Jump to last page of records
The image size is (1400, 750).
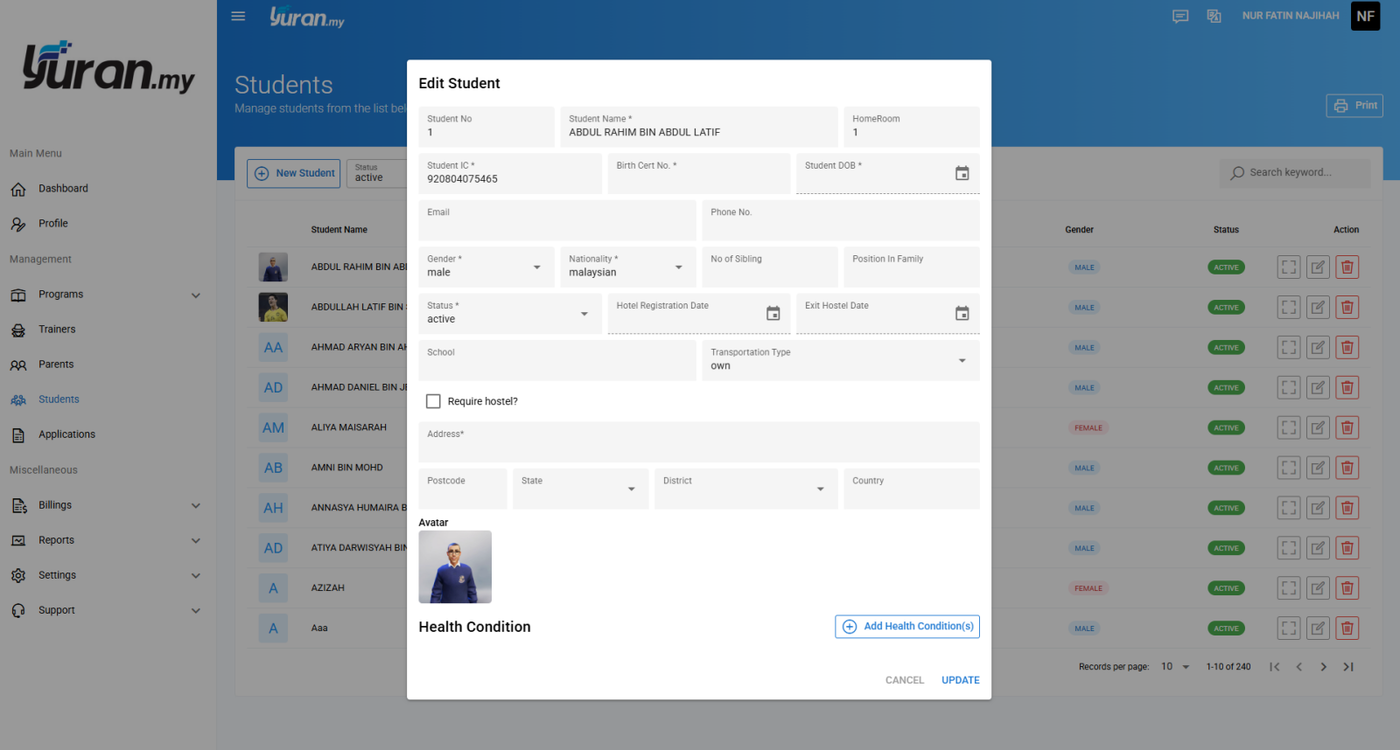coord(1348,667)
